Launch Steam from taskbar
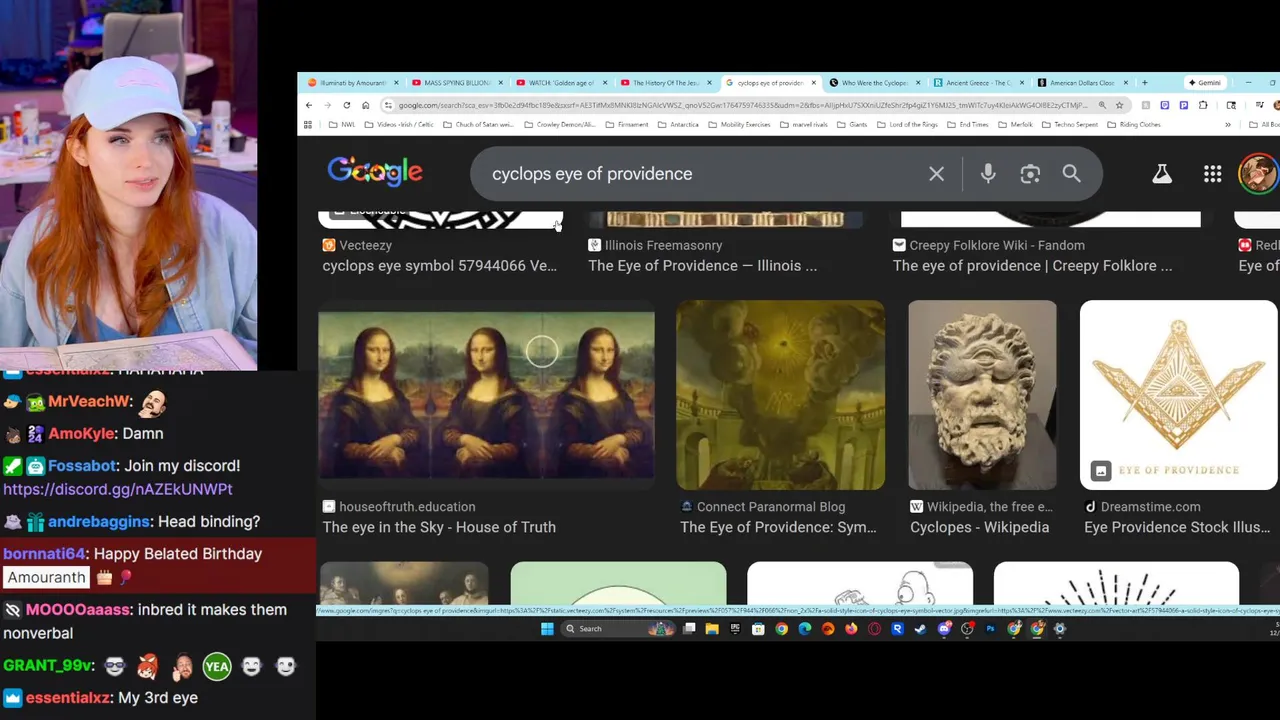The height and width of the screenshot is (720, 1280). click(x=920, y=628)
